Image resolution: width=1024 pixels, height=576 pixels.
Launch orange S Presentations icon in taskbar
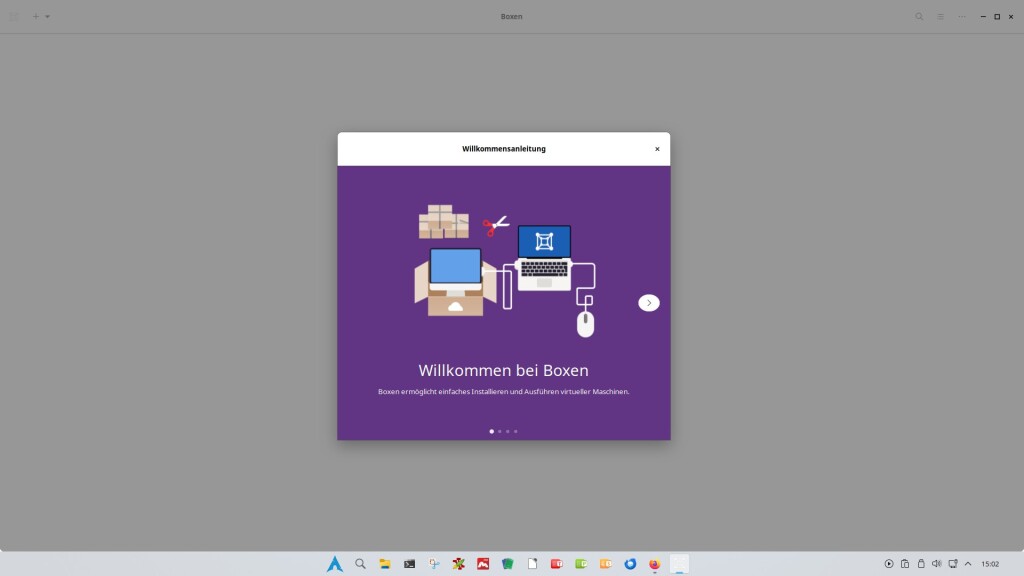[605, 564]
